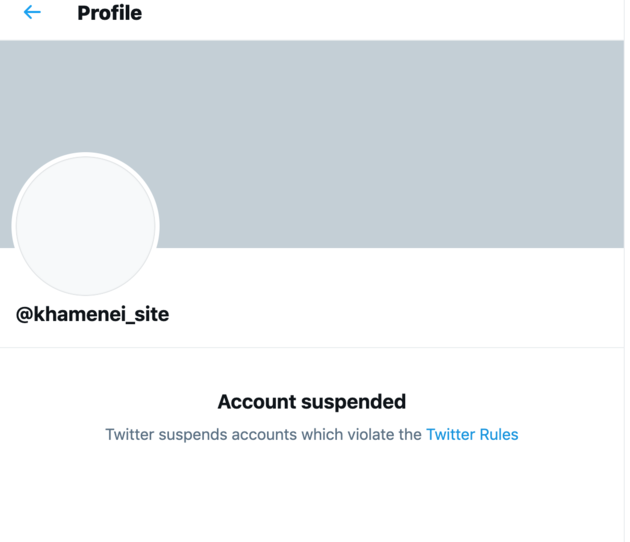The image size is (630, 542).
Task: Click the divider line beneath the handle
Action: (x=312, y=348)
